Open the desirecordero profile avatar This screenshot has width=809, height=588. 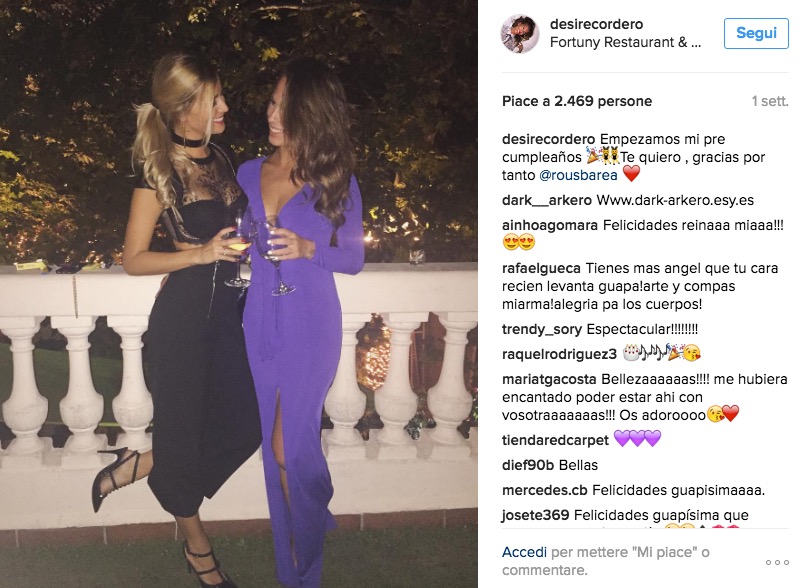coord(520,34)
